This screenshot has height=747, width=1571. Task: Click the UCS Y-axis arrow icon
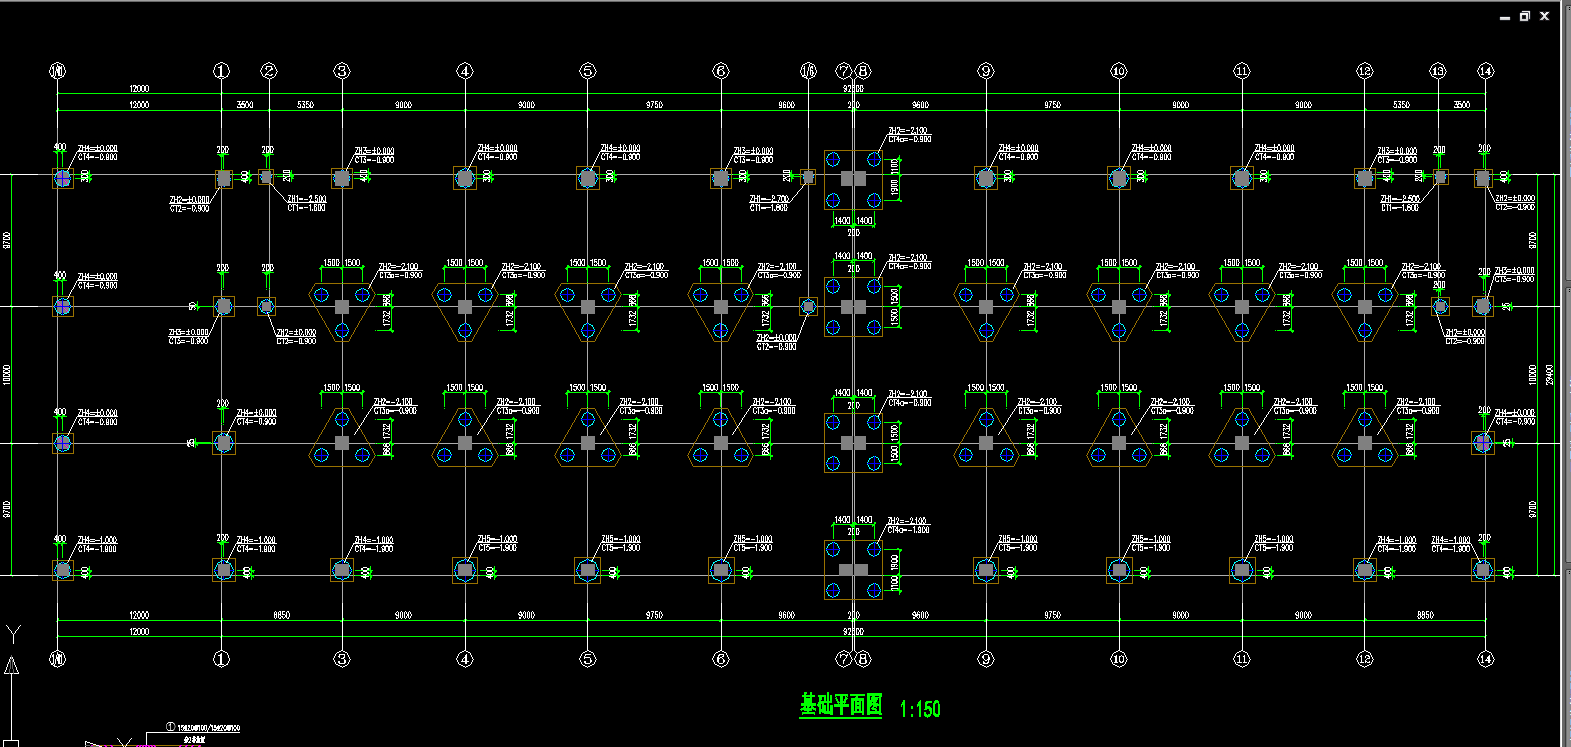tap(11, 667)
